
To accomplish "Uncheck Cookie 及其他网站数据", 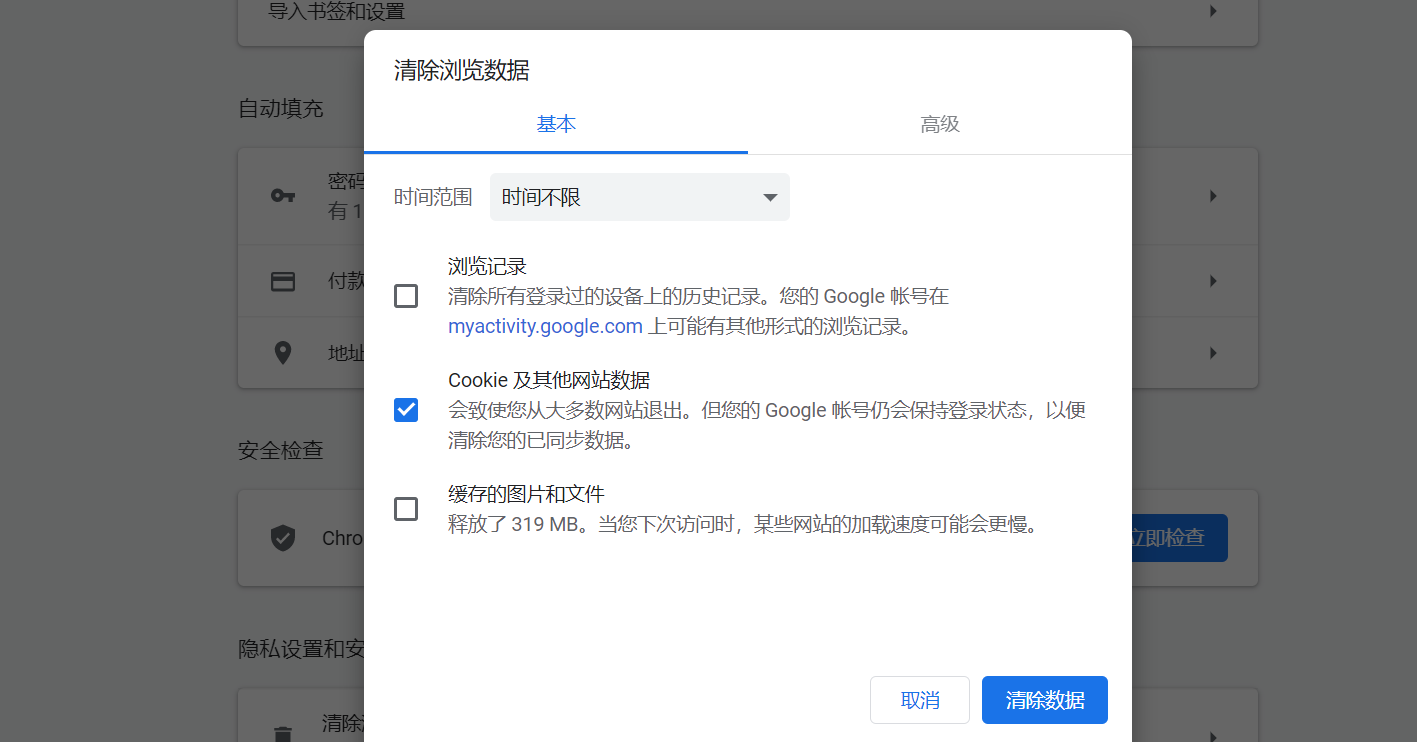I will click(x=405, y=409).
